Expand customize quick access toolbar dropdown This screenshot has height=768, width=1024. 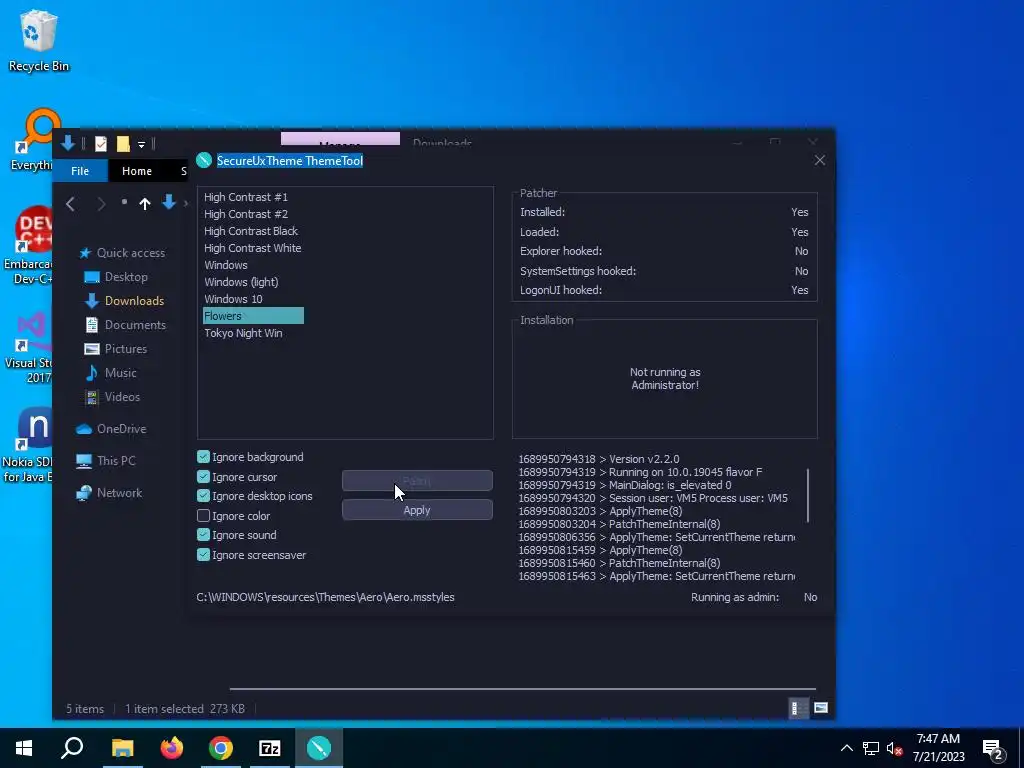[141, 144]
